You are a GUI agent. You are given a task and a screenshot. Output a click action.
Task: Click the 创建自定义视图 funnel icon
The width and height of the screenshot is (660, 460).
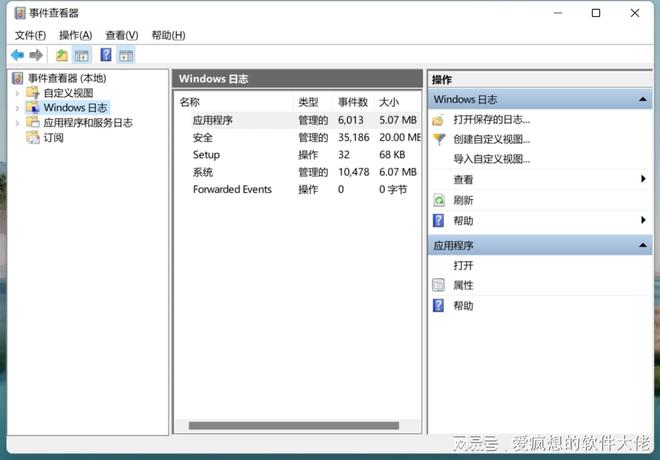439,139
